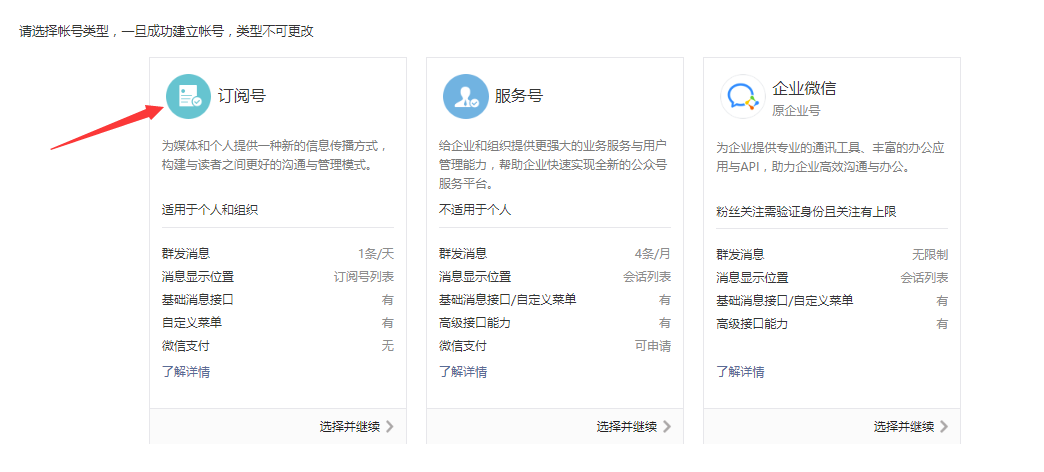
Task: Click the 企业微信 description paragraph
Action: tap(830, 157)
